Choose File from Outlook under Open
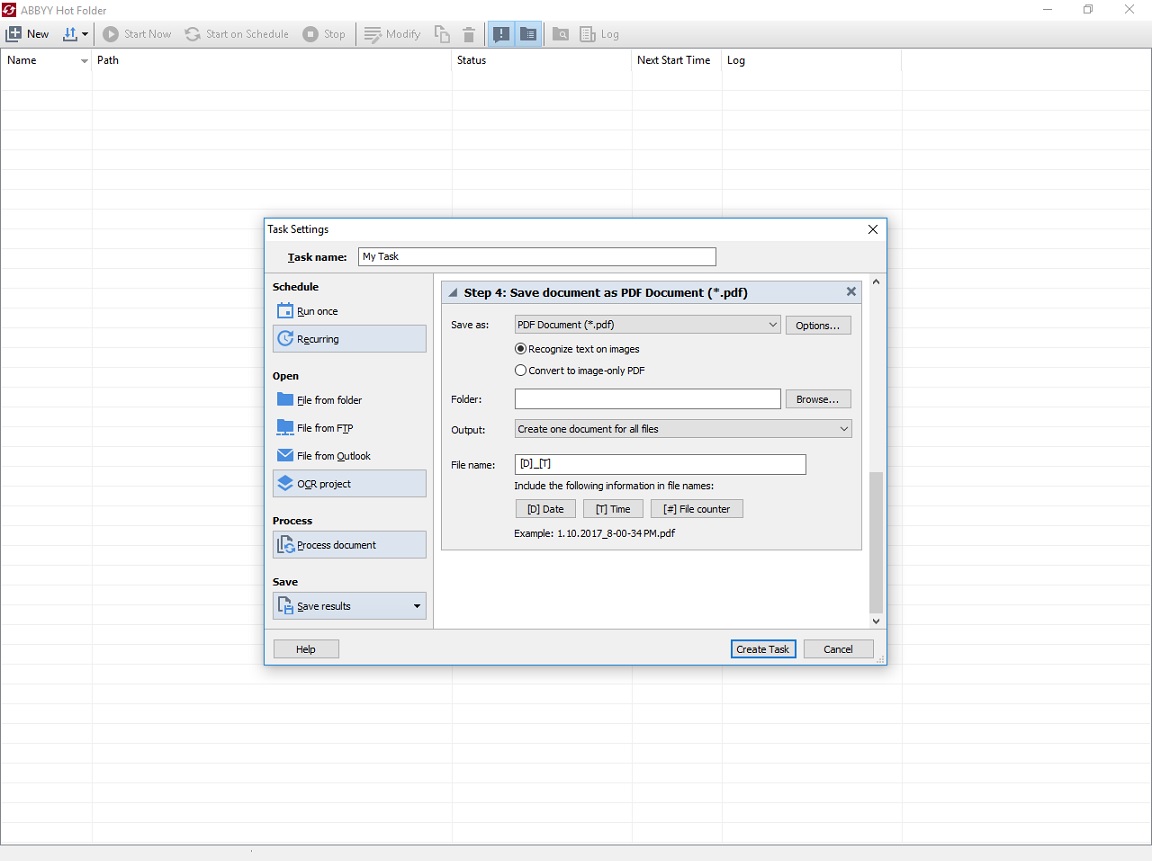This screenshot has height=861, width=1152. pyautogui.click(x=350, y=455)
